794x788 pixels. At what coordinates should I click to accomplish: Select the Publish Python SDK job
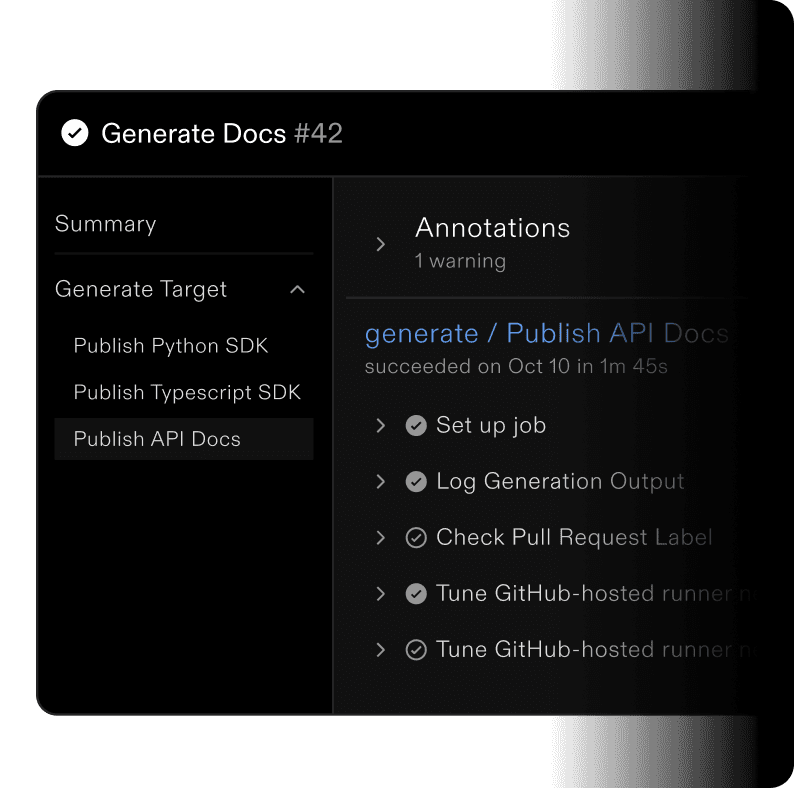tap(171, 346)
